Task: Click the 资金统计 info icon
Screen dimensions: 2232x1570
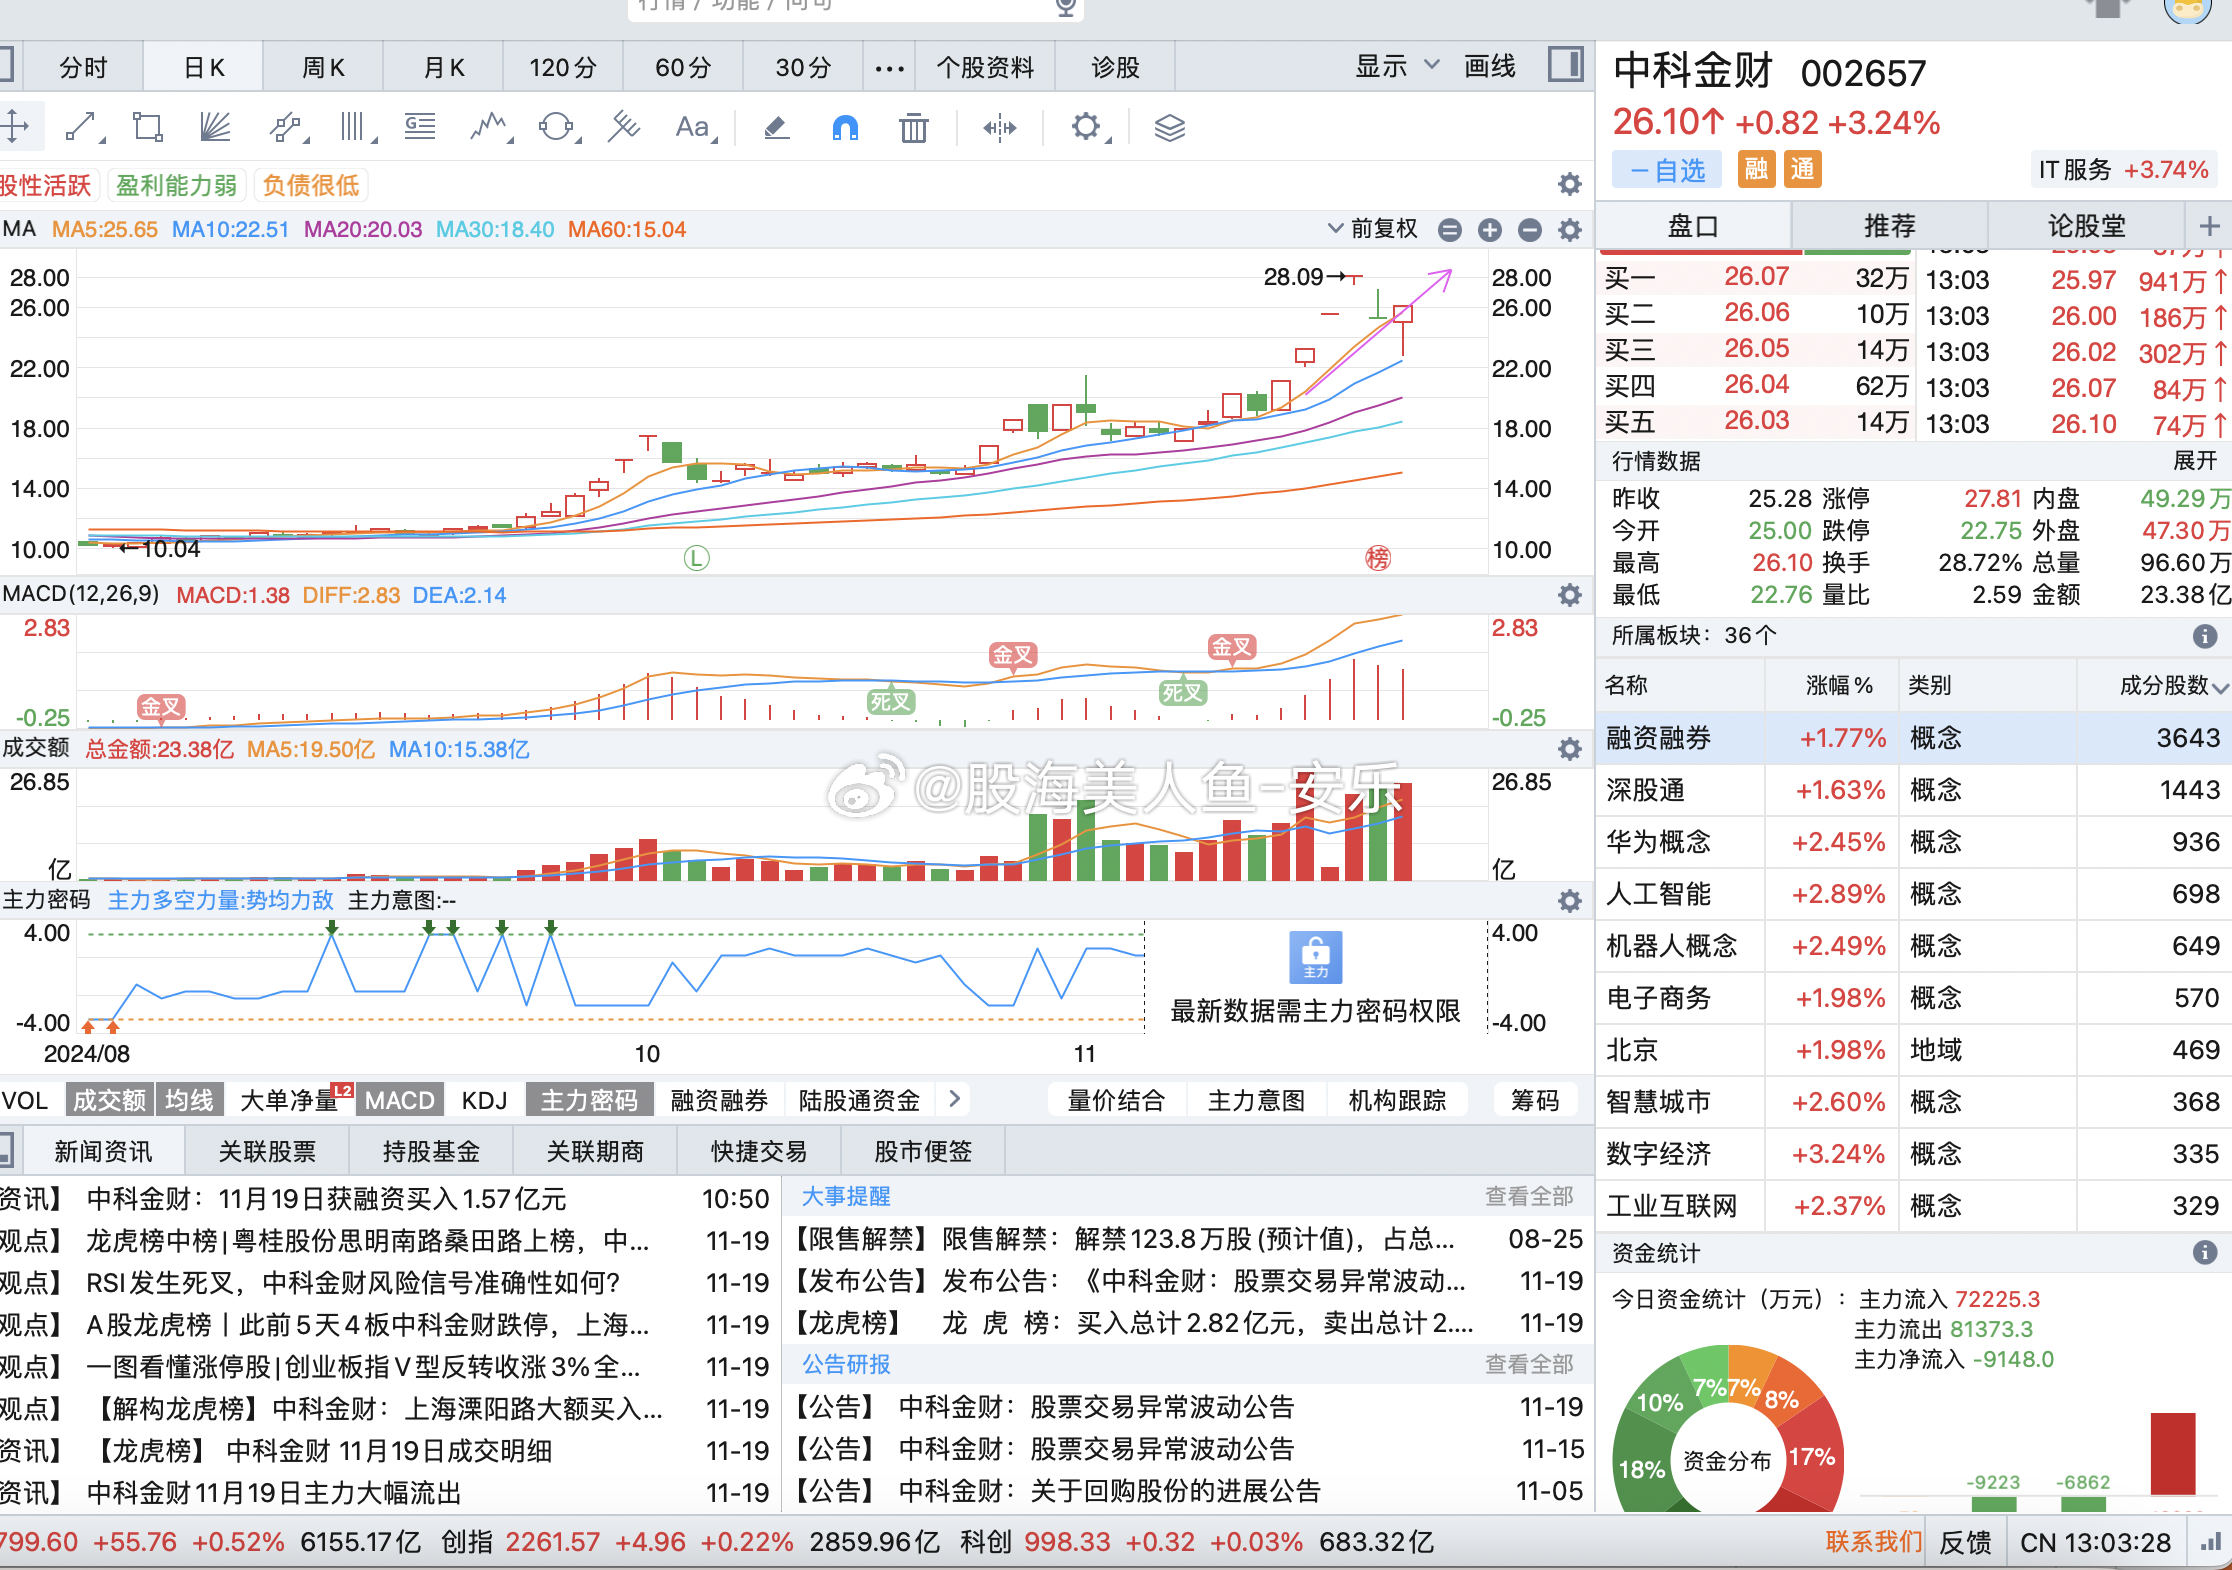Action: pyautogui.click(x=2204, y=1252)
